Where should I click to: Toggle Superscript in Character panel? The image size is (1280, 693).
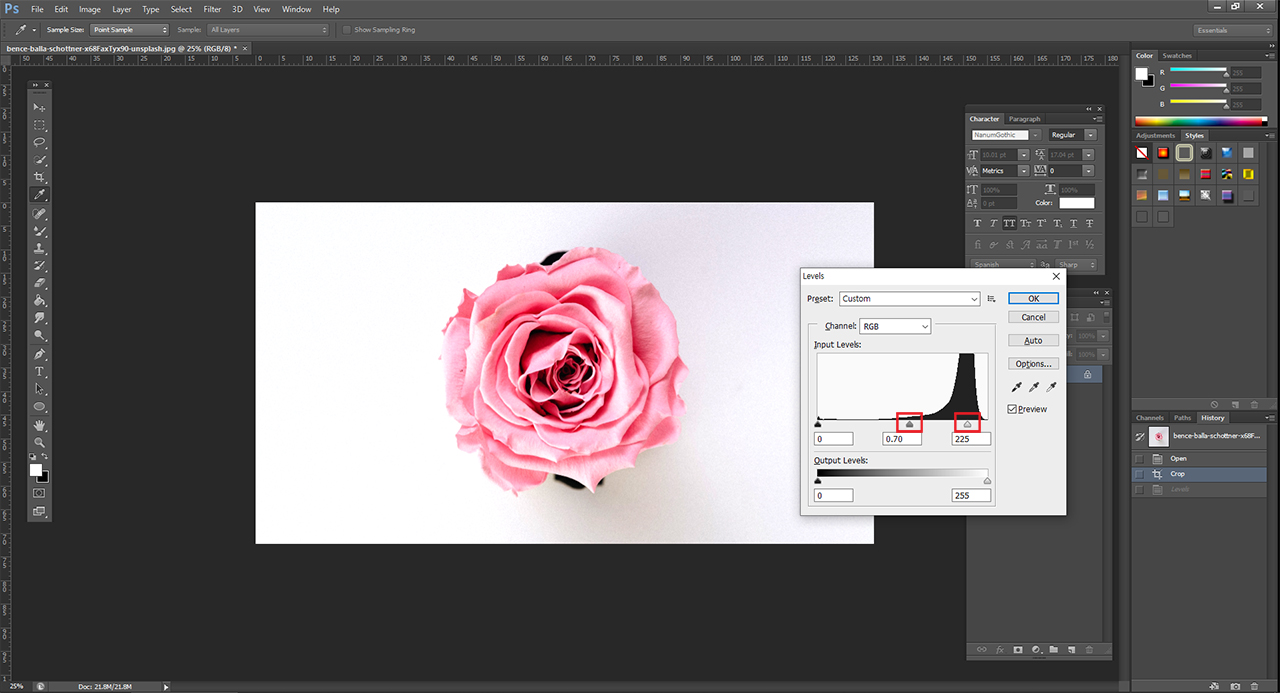(1042, 223)
